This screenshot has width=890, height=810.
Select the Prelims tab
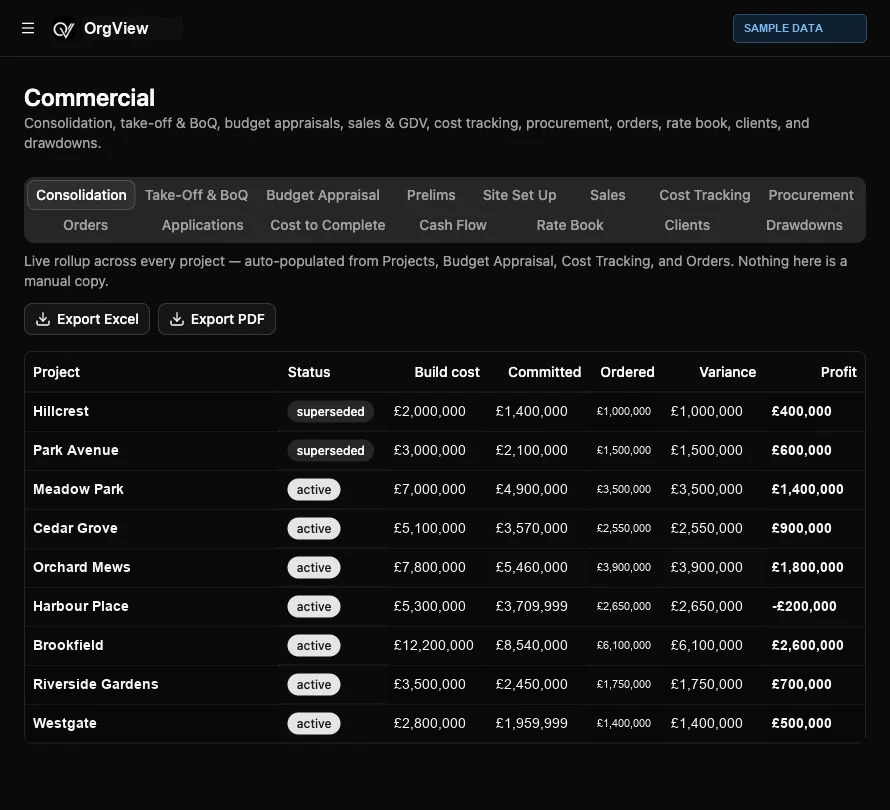431,195
